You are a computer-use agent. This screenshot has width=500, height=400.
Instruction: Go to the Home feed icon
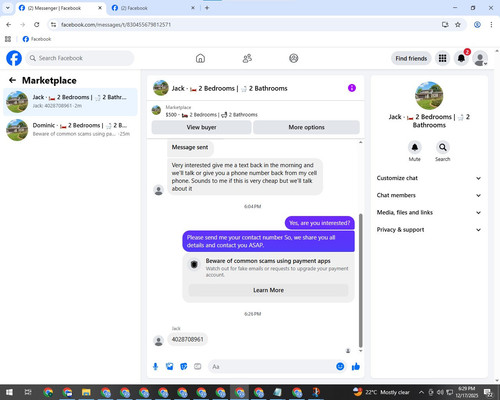pyautogui.click(x=200, y=58)
